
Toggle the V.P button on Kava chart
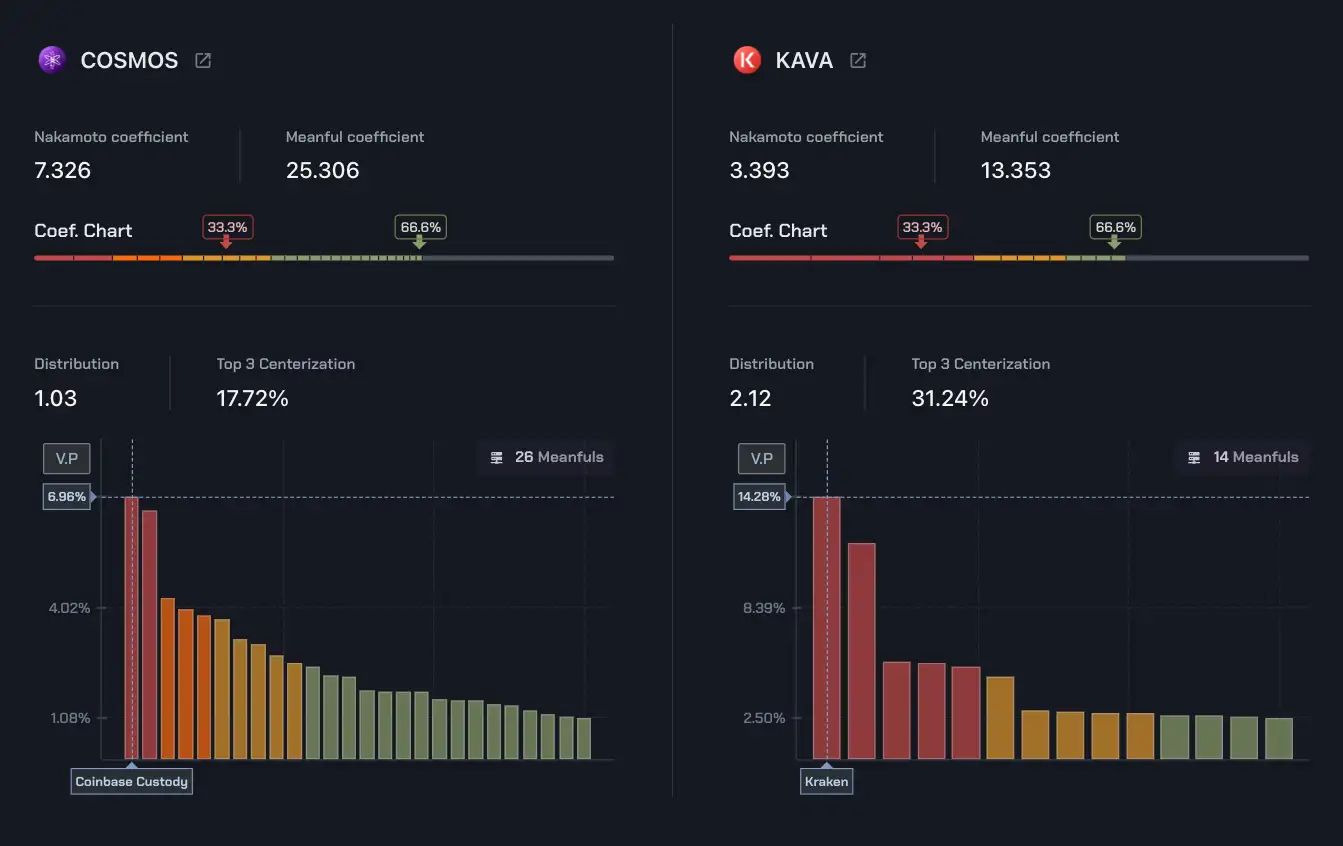(762, 458)
